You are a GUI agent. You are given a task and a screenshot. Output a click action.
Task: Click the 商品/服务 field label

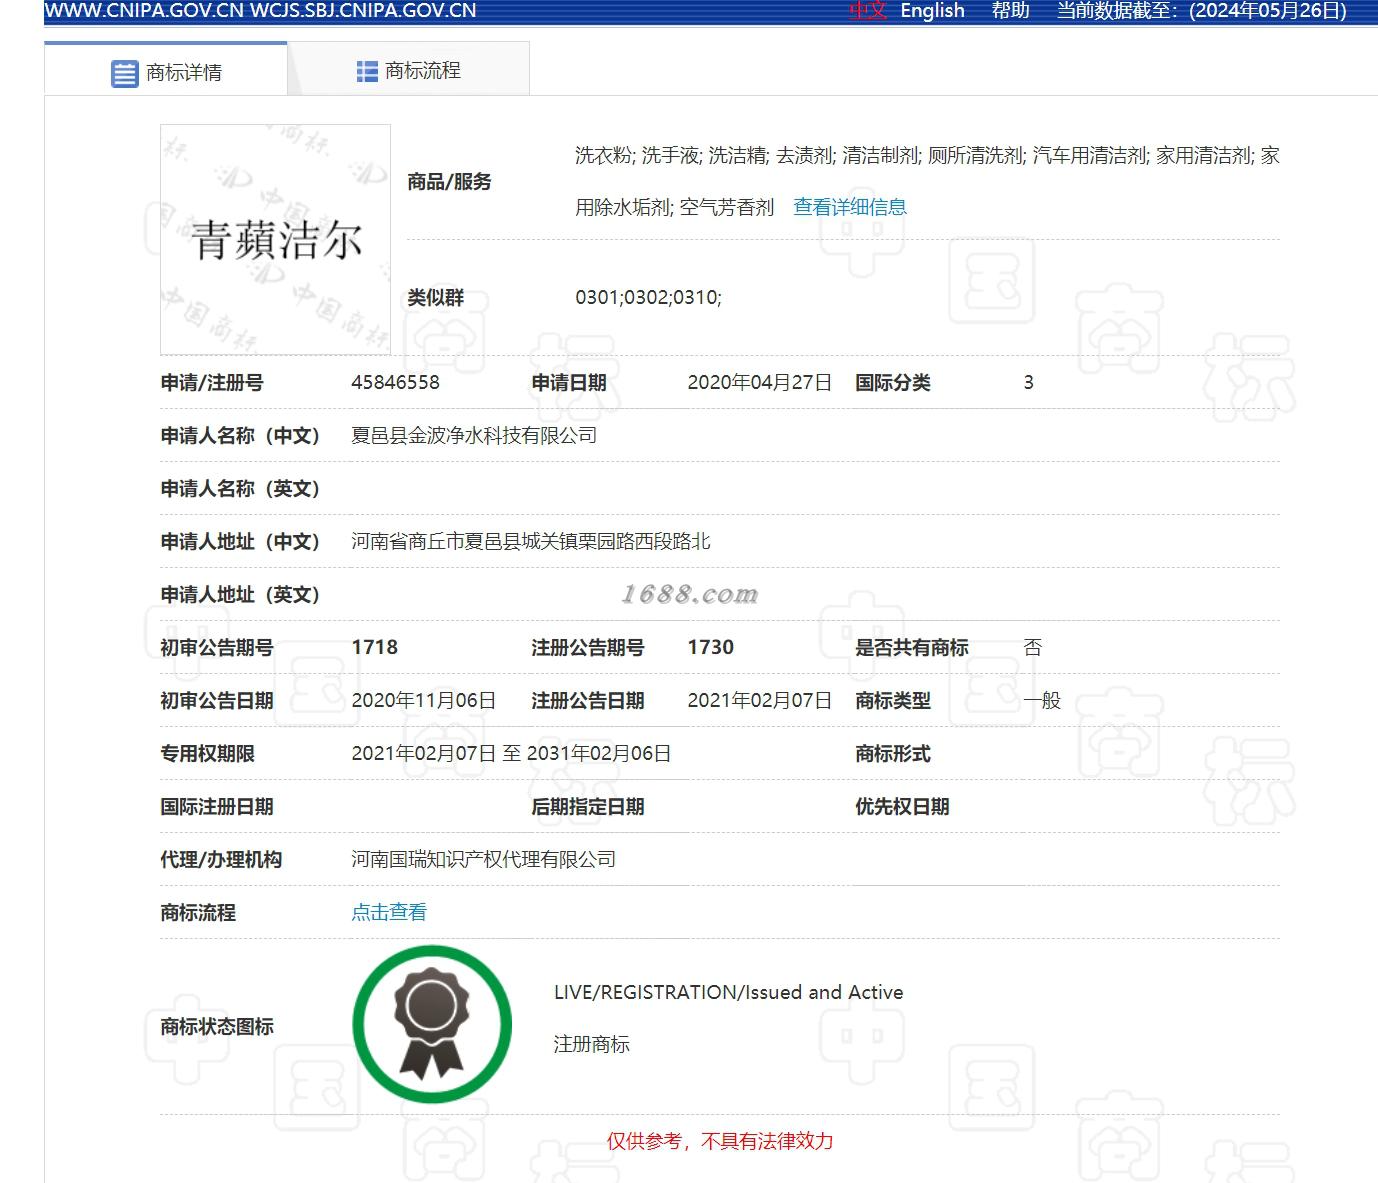click(449, 181)
